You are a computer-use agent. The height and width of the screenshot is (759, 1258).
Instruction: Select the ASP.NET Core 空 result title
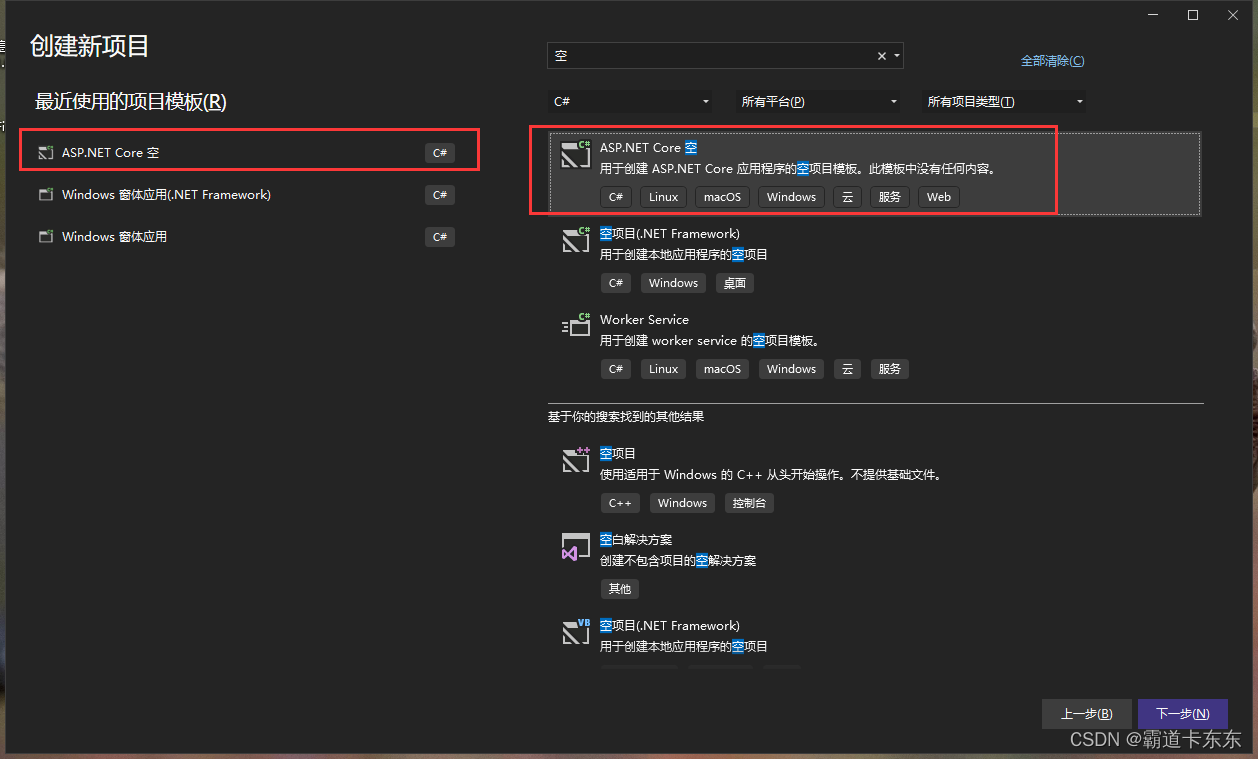point(648,148)
